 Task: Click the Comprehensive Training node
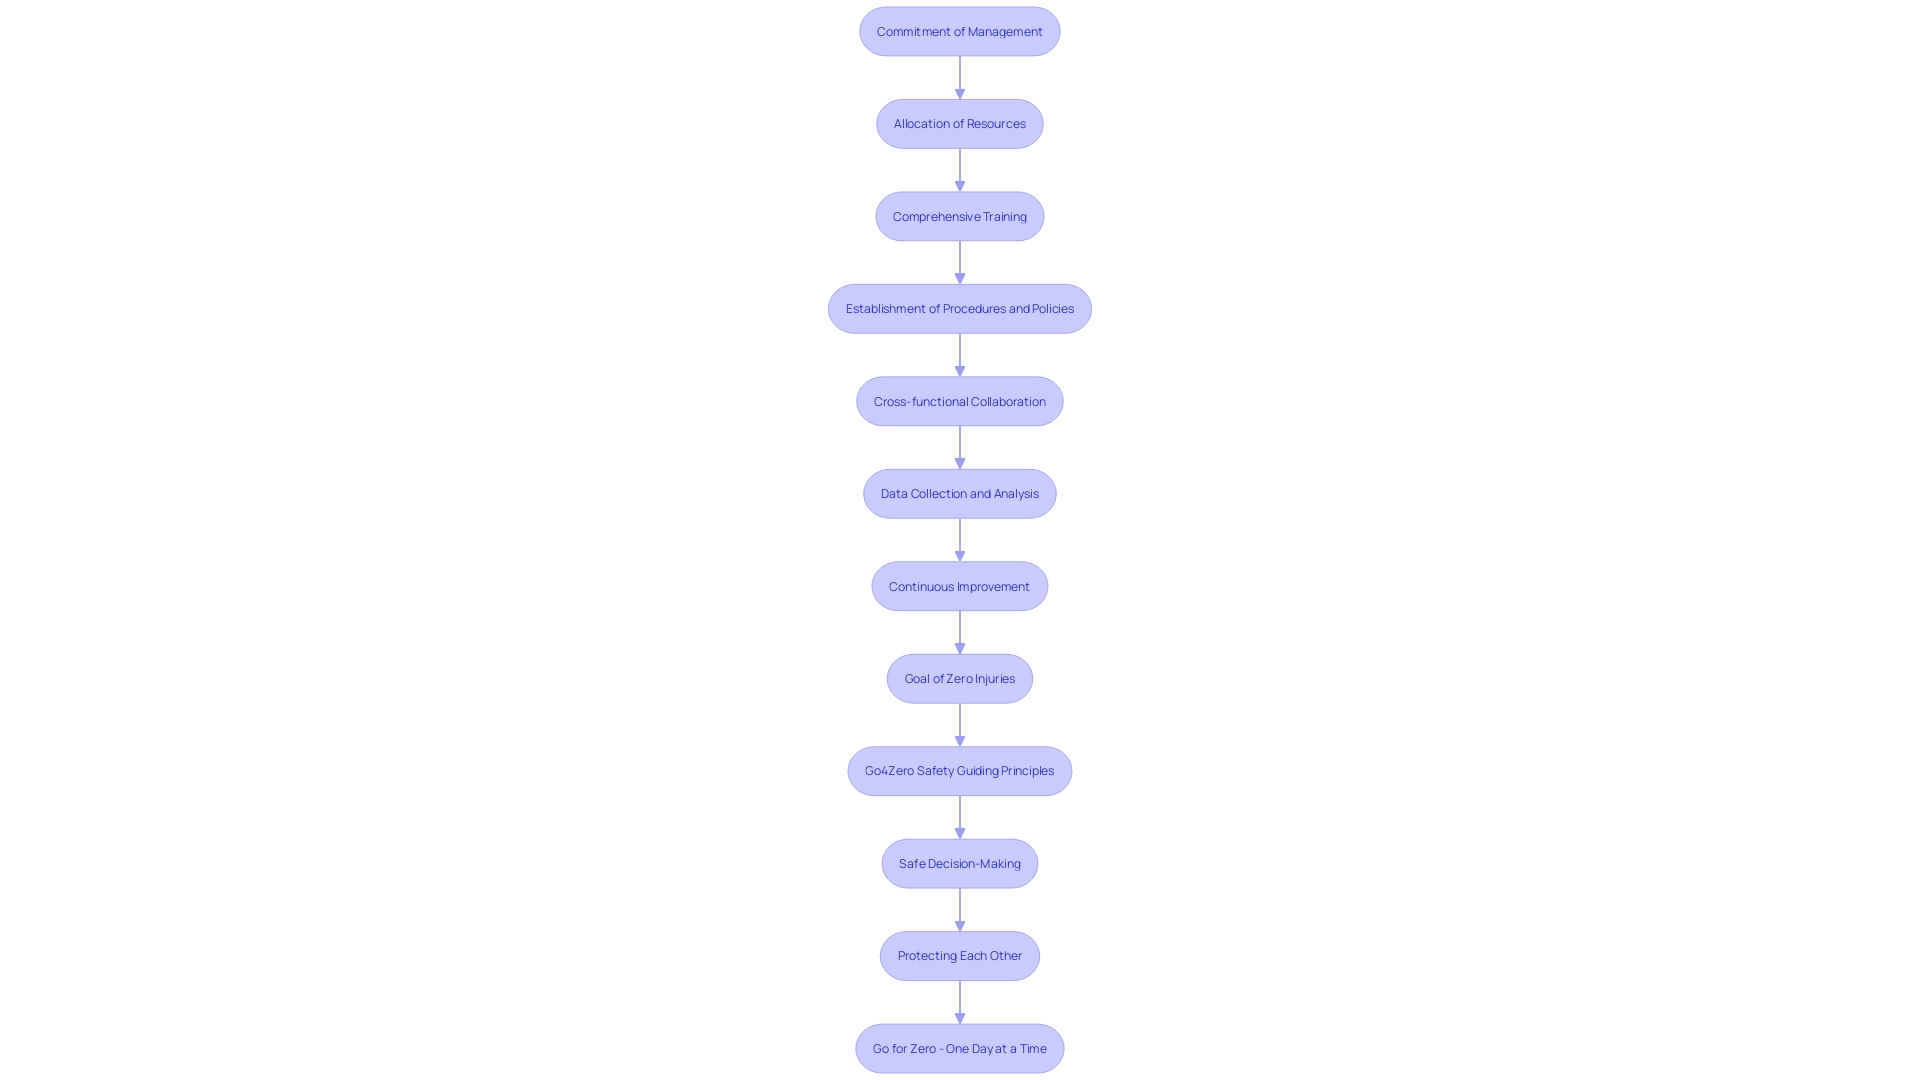[959, 216]
